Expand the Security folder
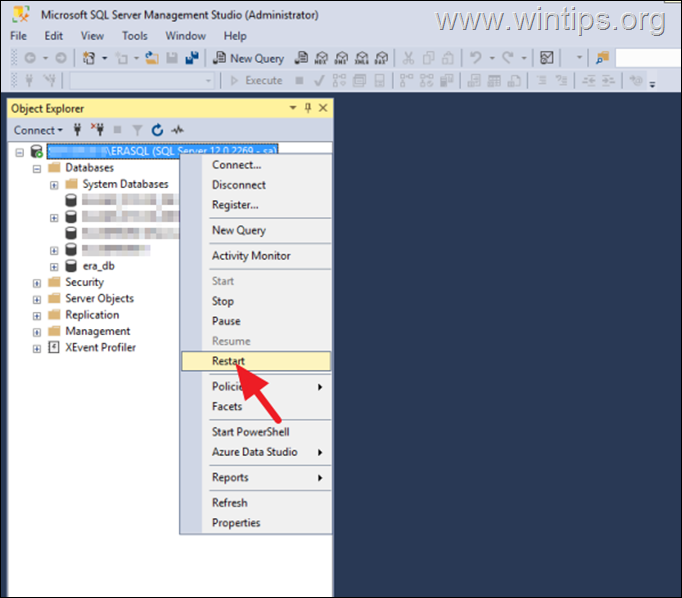This screenshot has height=598, width=682. pyautogui.click(x=37, y=283)
